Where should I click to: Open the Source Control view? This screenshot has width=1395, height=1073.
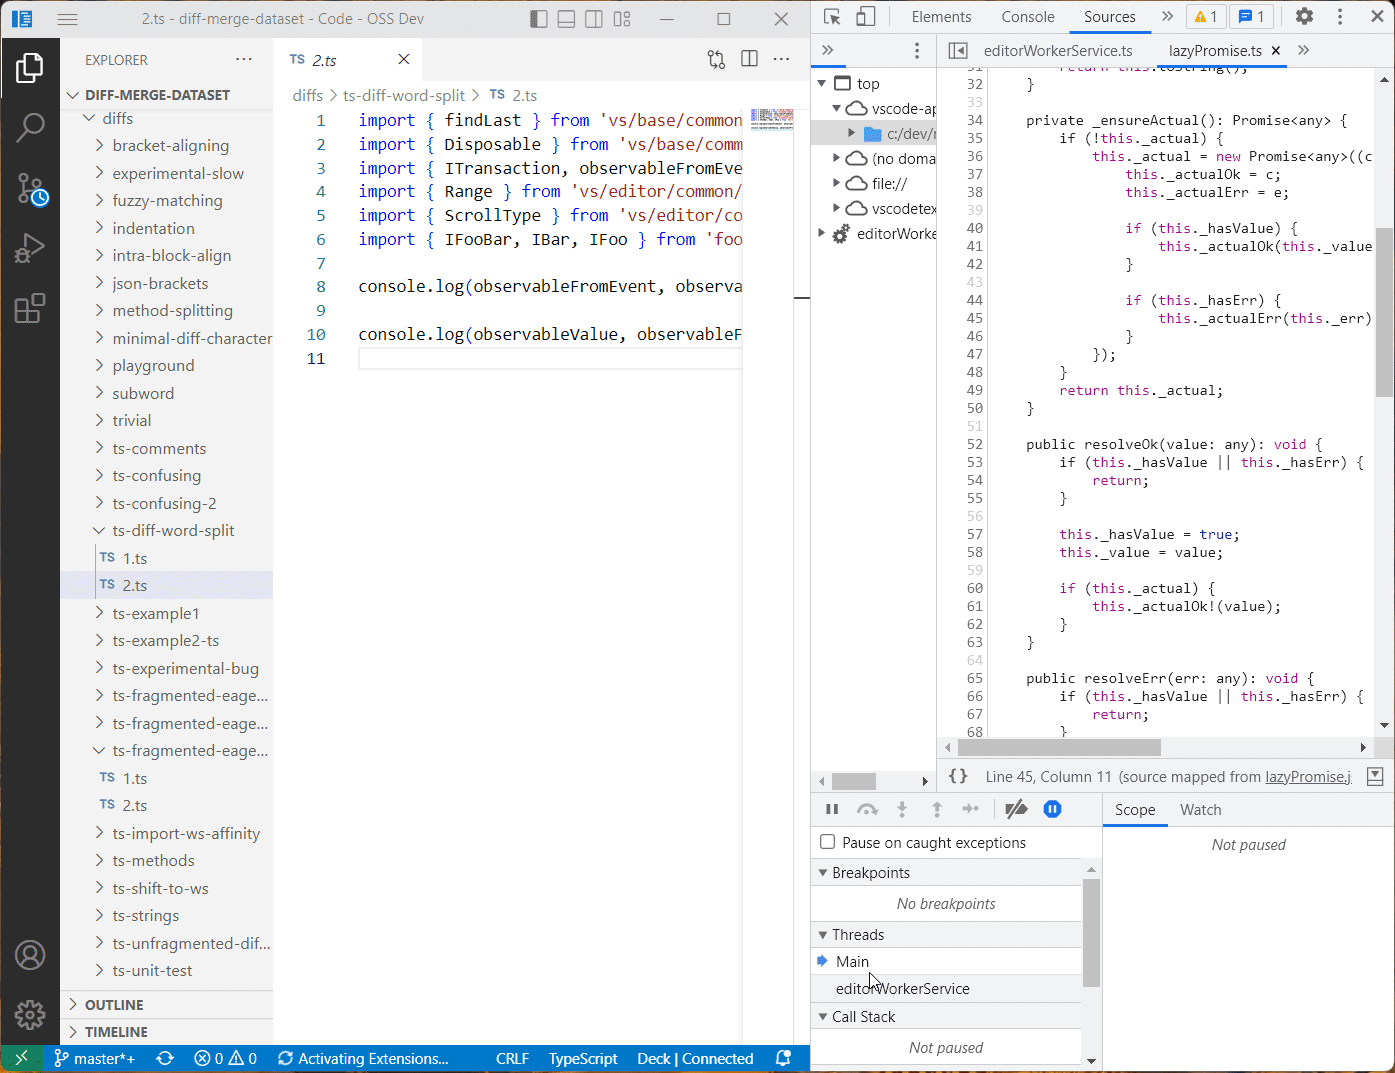point(30,188)
